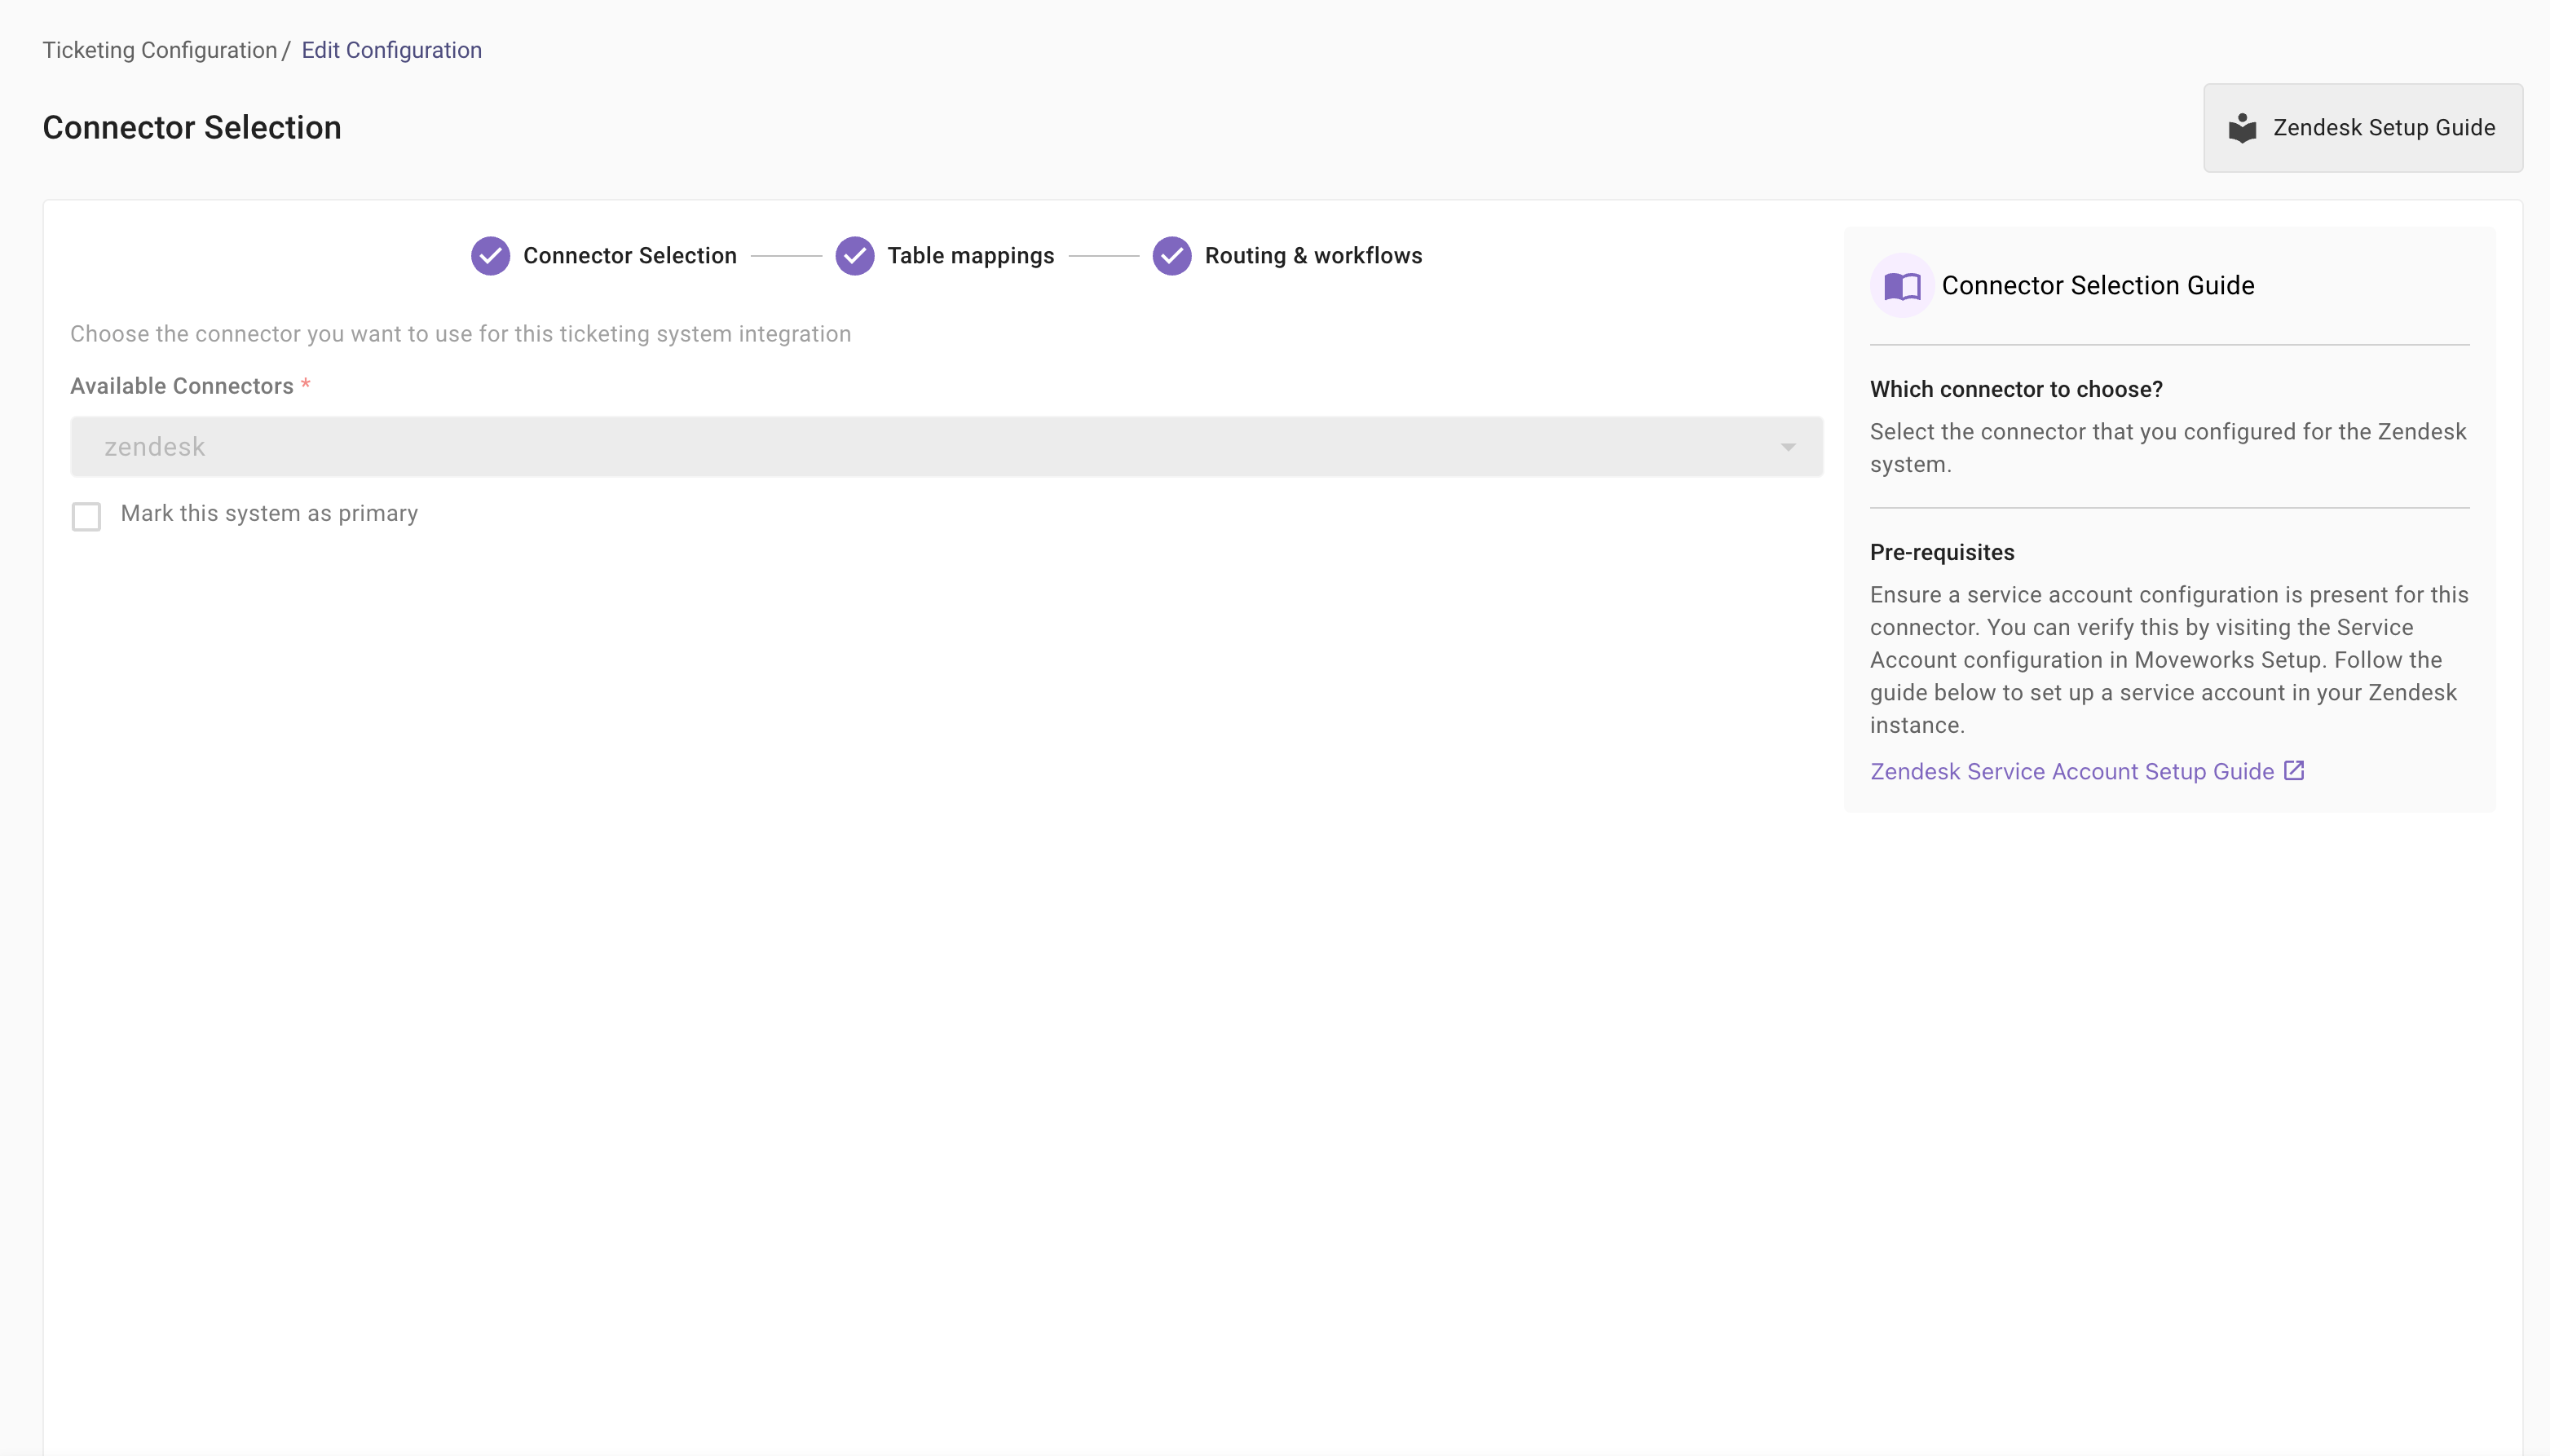Expand the Available Connectors dropdown arrow
Viewport: 2550px width, 1456px height.
click(1787, 447)
